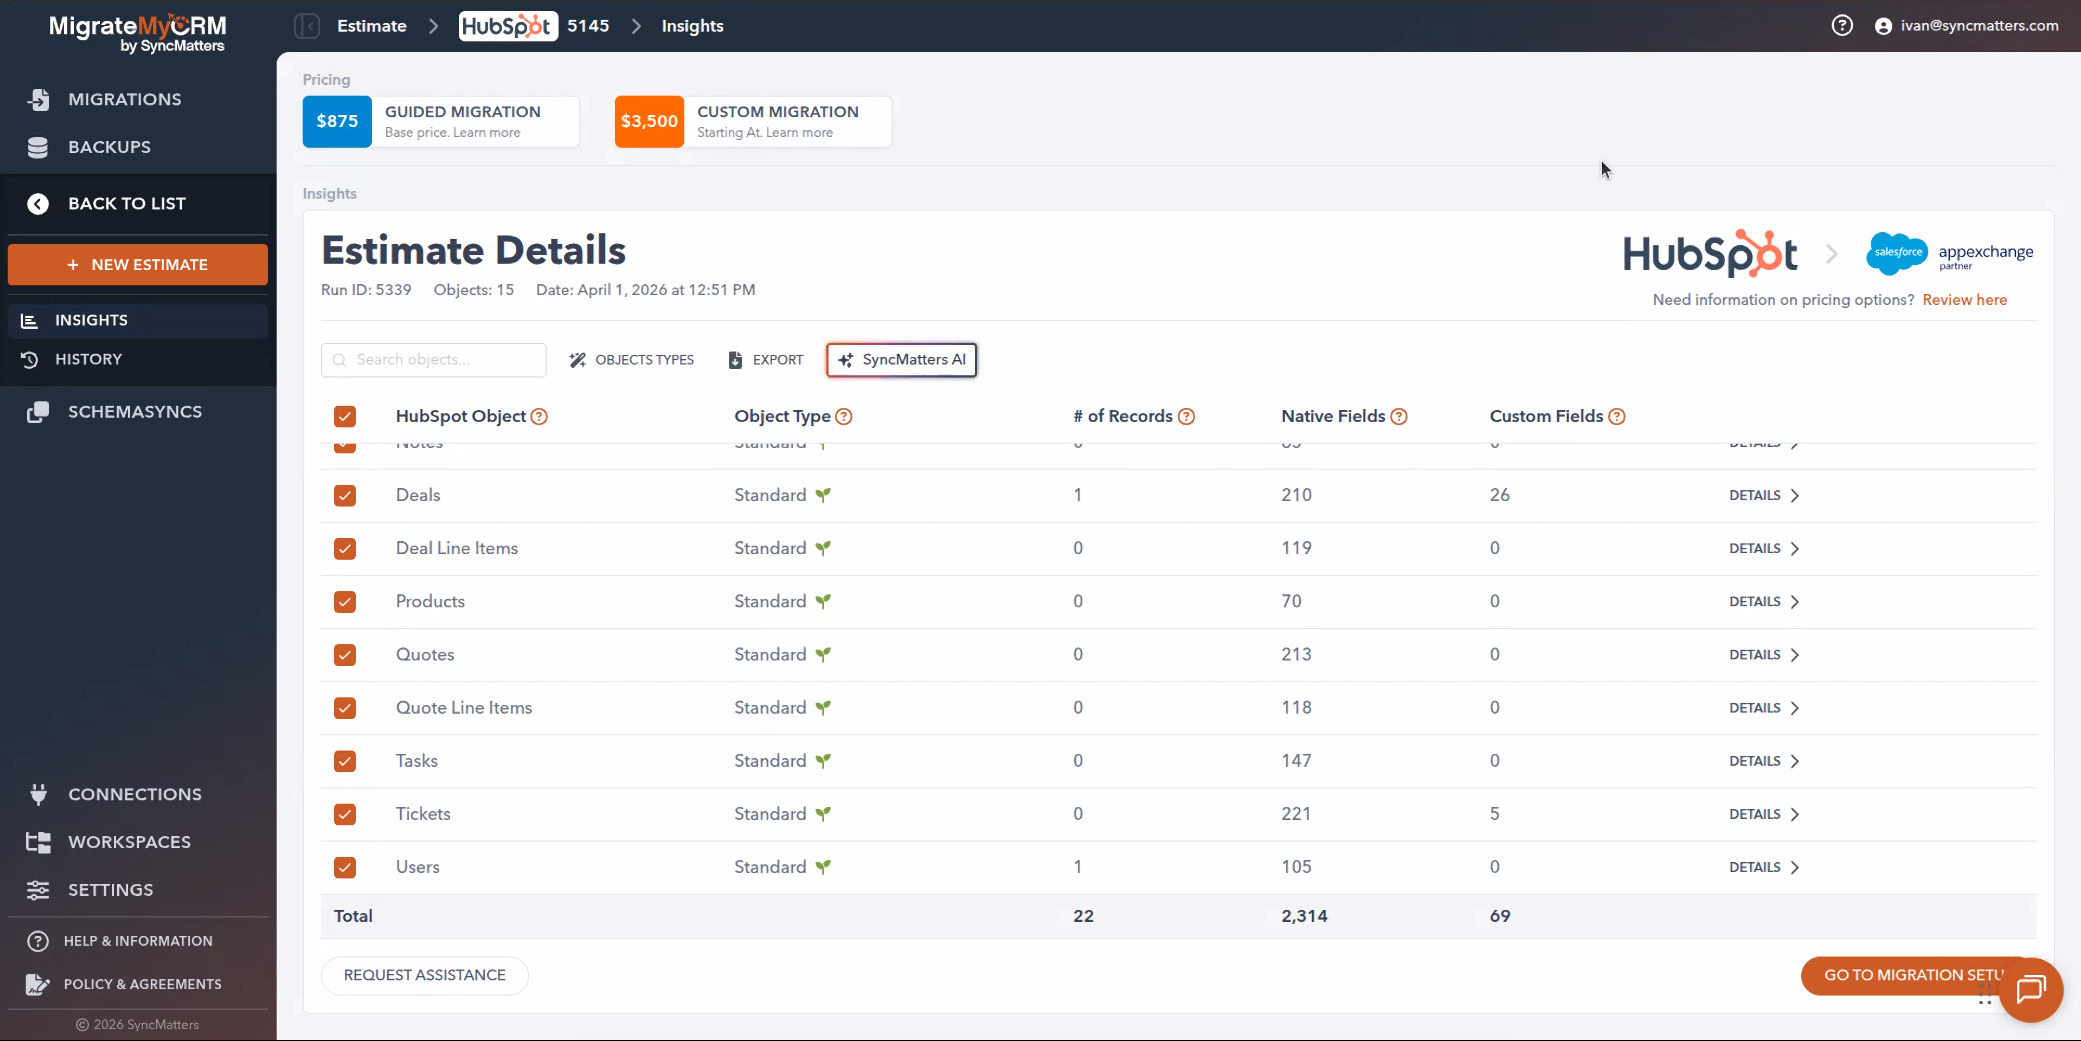
Task: Expand Details for Users row
Action: click(x=1764, y=867)
